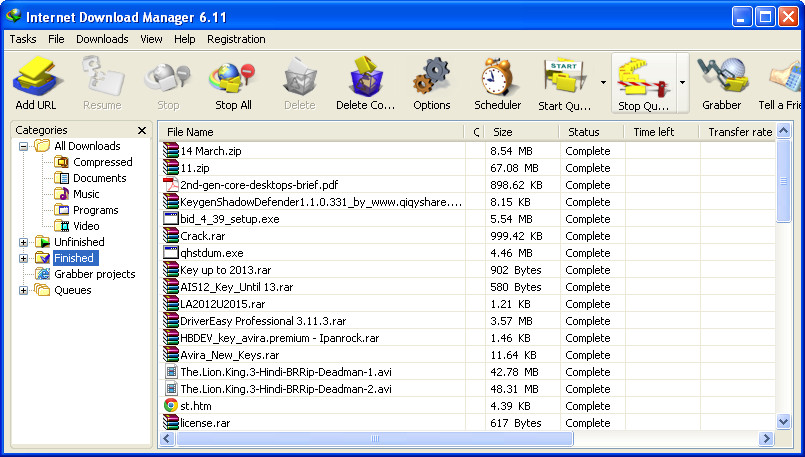
Task: Click the horizontal scrollbar left arrow
Action: click(167, 439)
